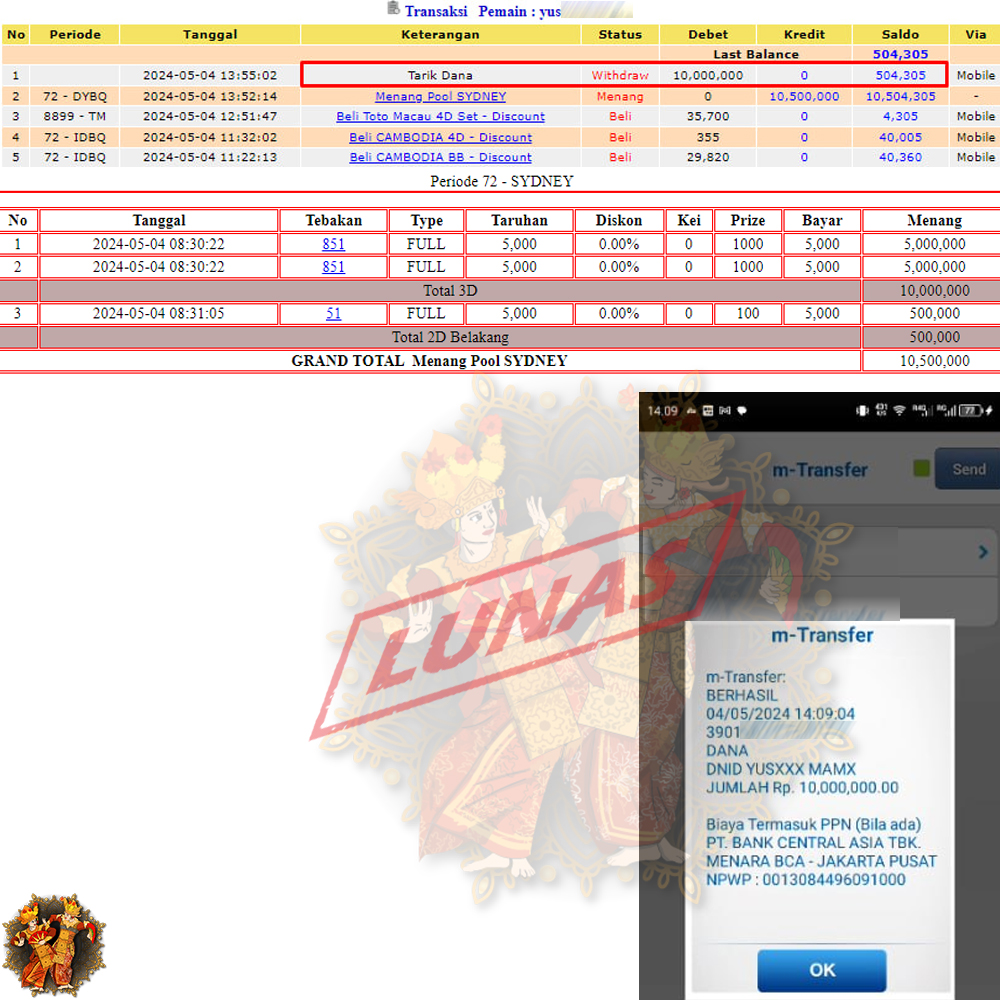Click tebakan 851 link in row 1
Viewport: 1000px width, 1000px height.
pos(333,244)
